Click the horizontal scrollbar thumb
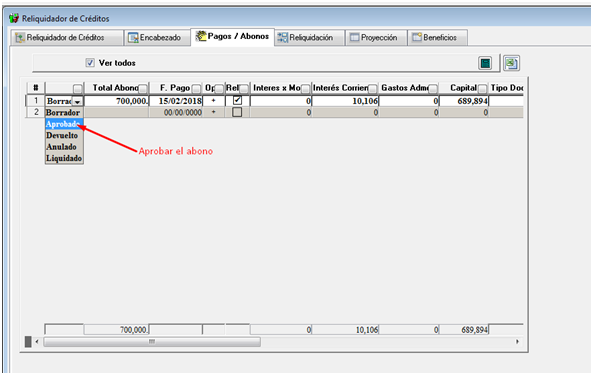593x375 pixels. click(152, 342)
